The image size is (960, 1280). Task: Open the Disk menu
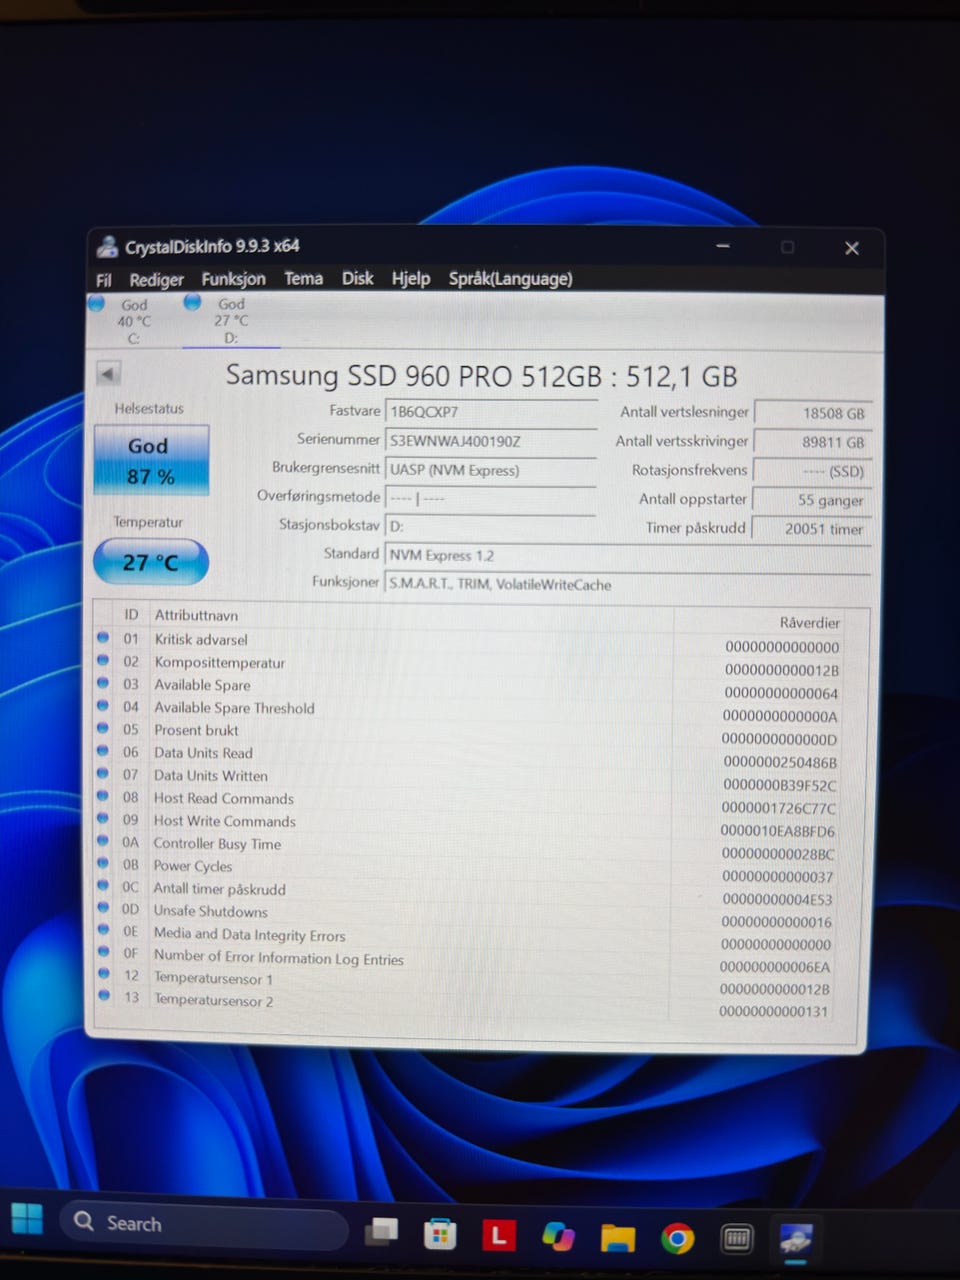[357, 278]
